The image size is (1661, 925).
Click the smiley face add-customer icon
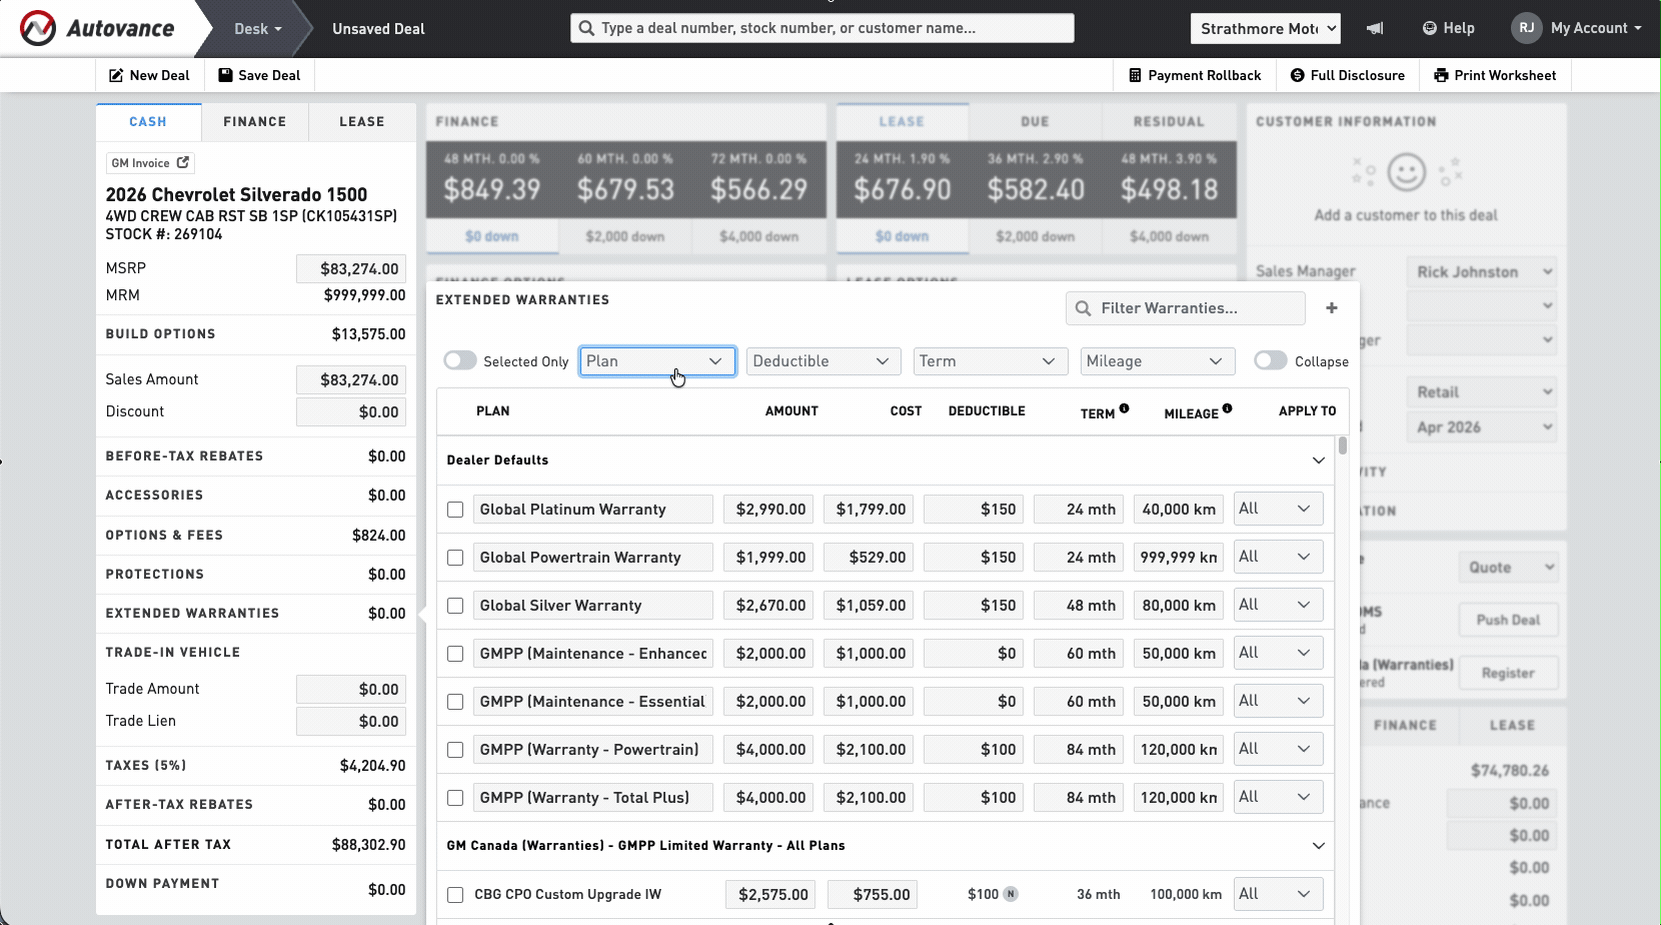point(1406,172)
